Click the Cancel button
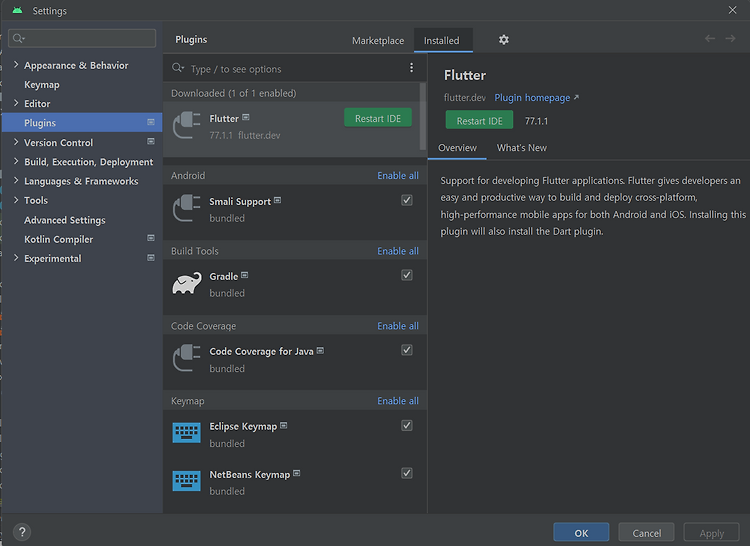 (646, 532)
